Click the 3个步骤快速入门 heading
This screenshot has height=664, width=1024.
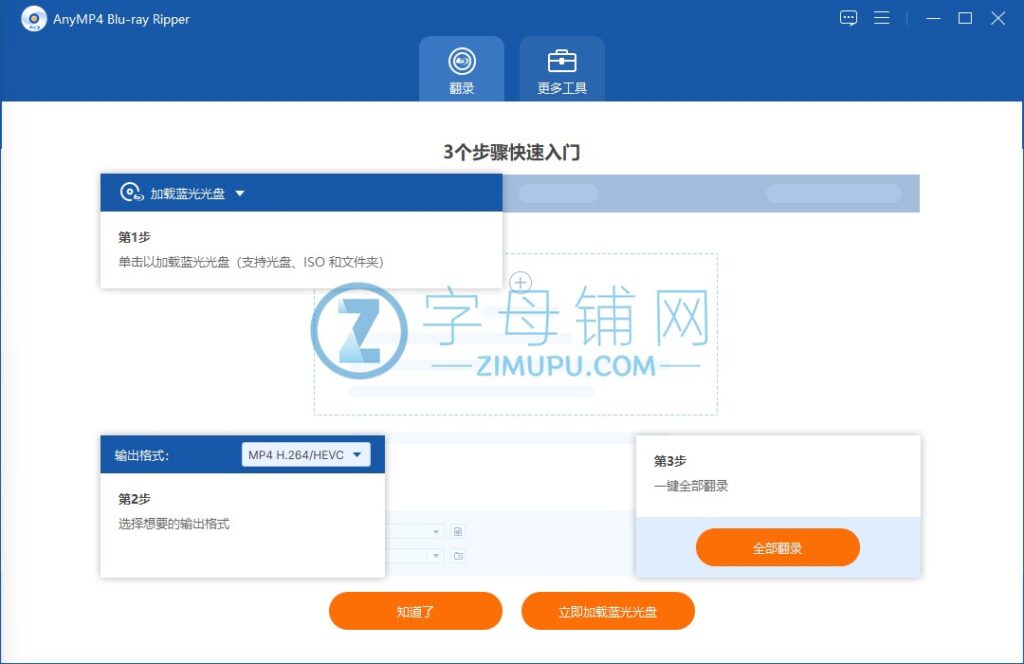click(x=511, y=152)
